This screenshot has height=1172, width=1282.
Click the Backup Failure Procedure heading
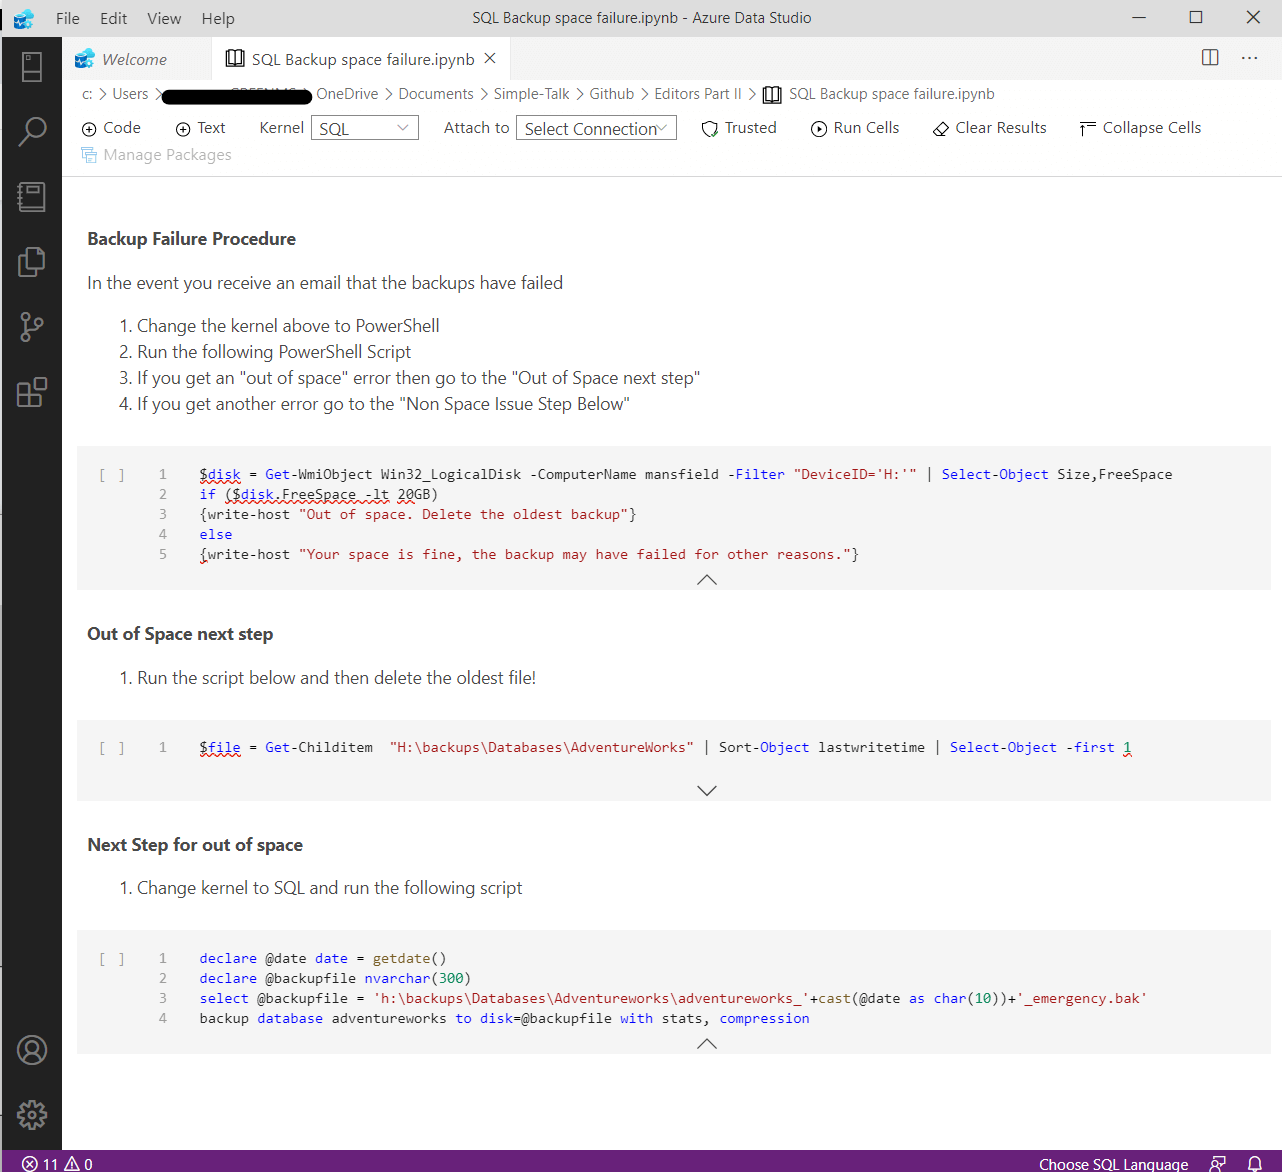192,239
